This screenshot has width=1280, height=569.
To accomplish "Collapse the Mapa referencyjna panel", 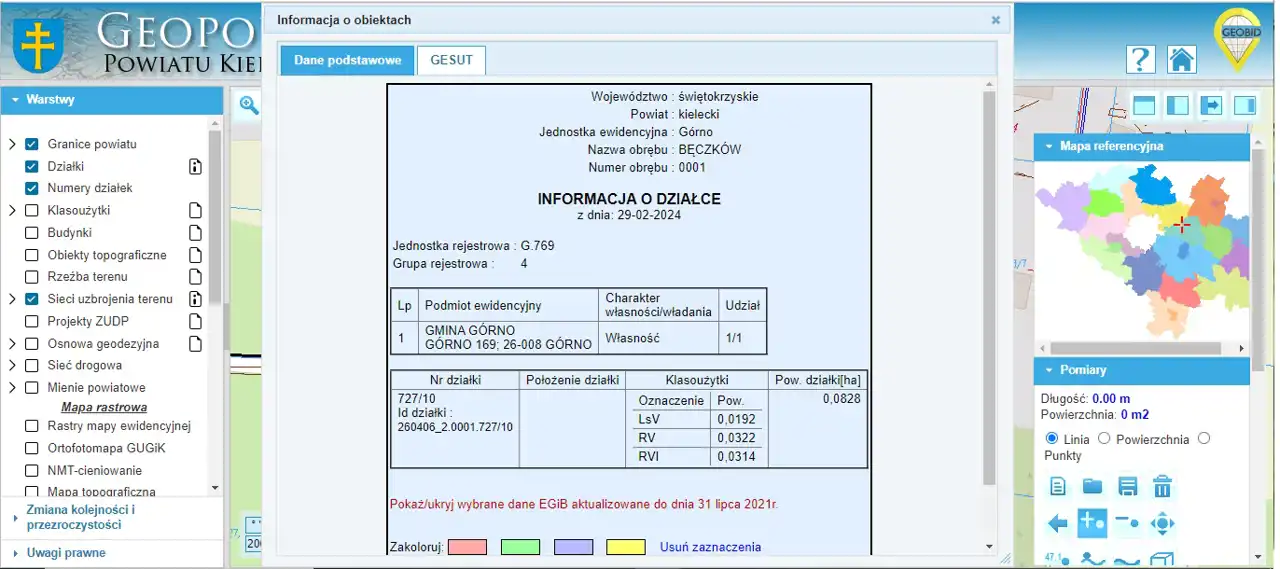I will (x=1048, y=146).
